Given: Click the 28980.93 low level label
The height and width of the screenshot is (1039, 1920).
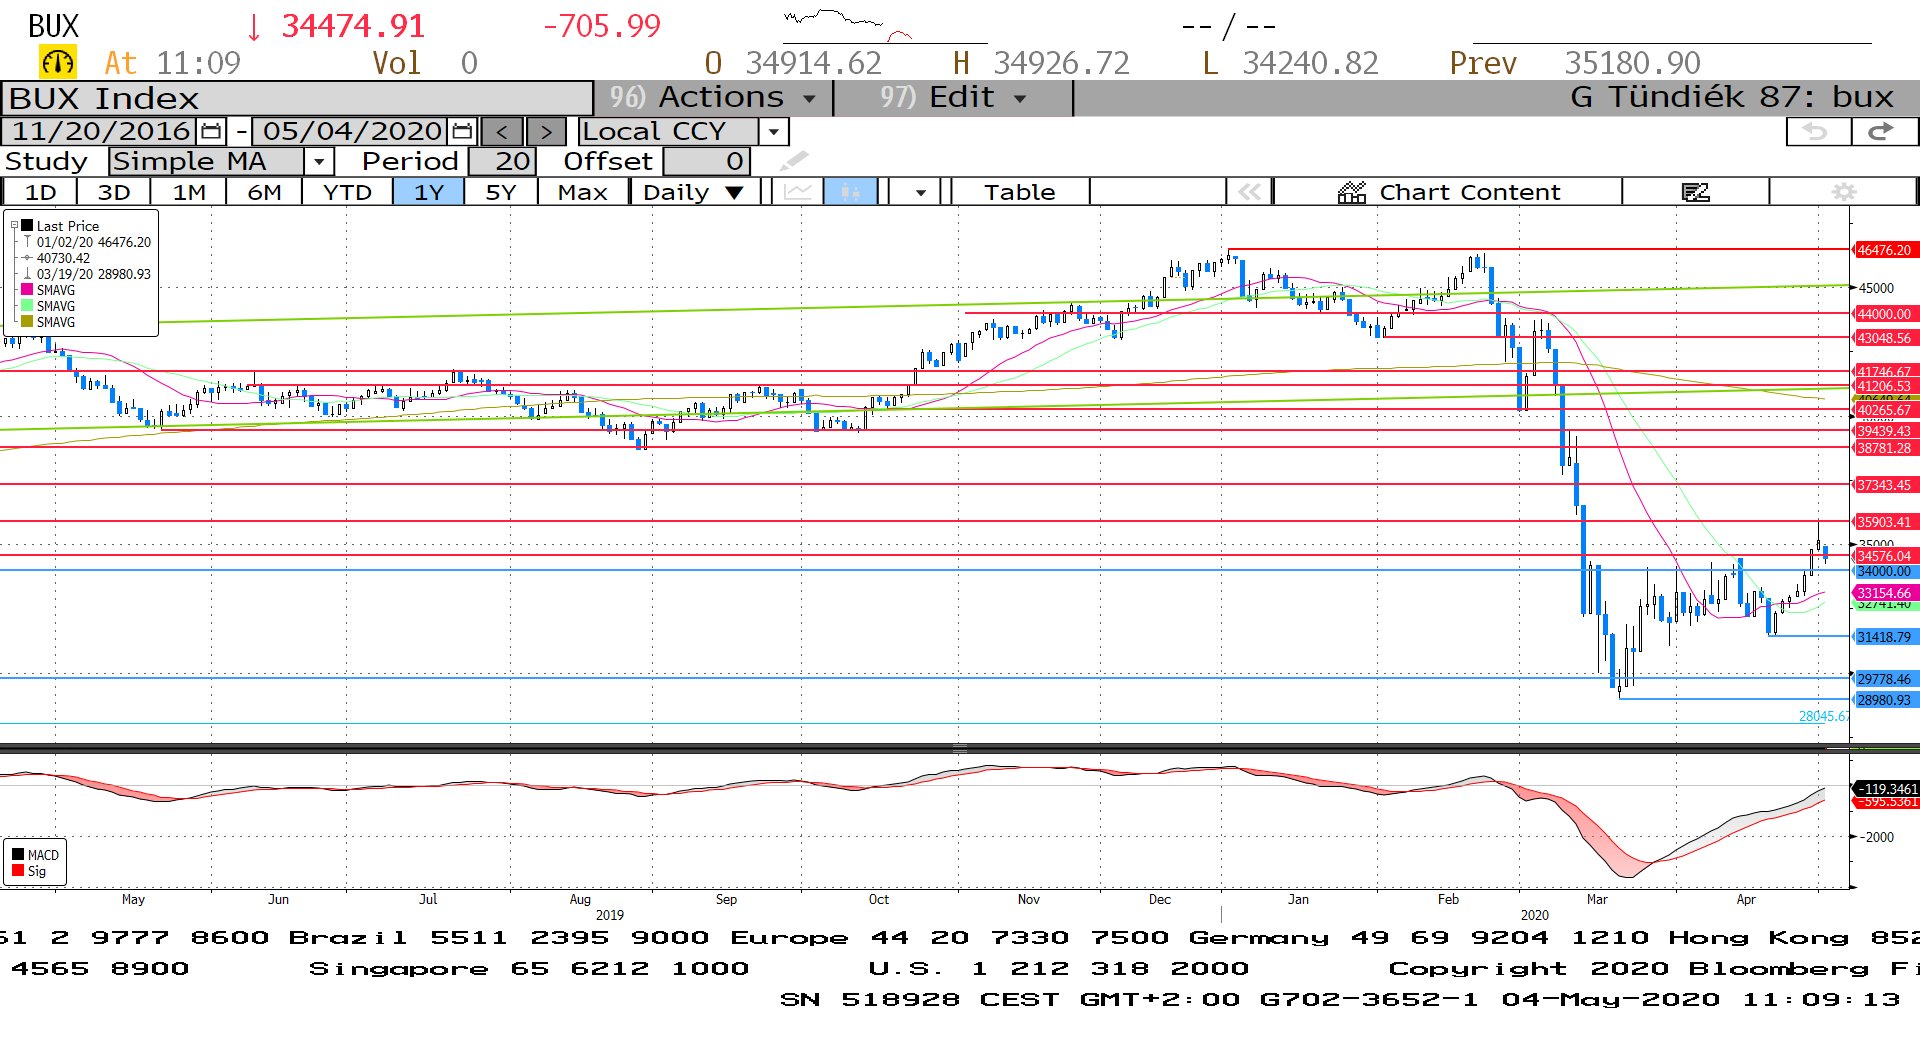Looking at the screenshot, I should tap(1885, 700).
